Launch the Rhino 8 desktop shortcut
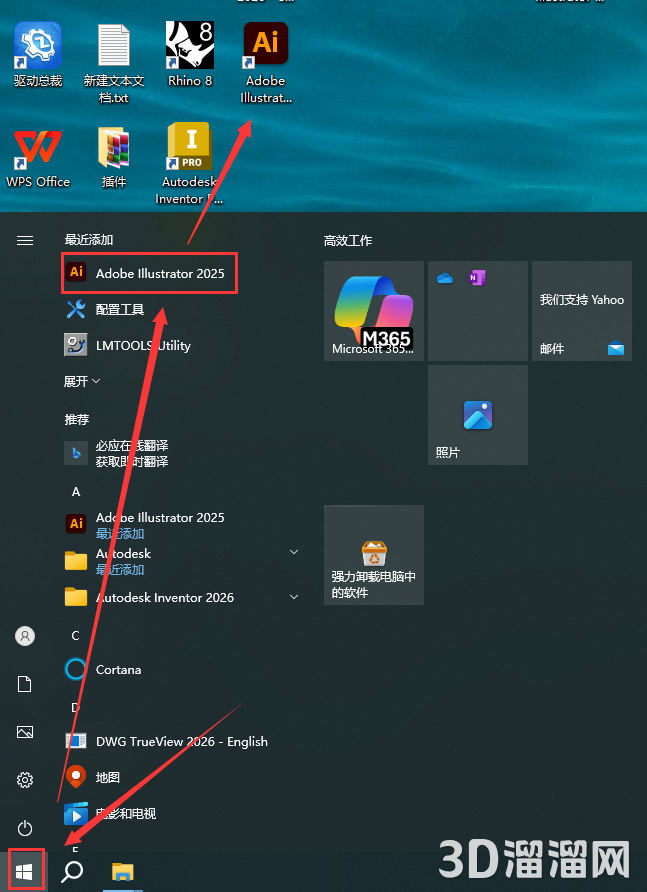The width and height of the screenshot is (647, 892). [189, 55]
